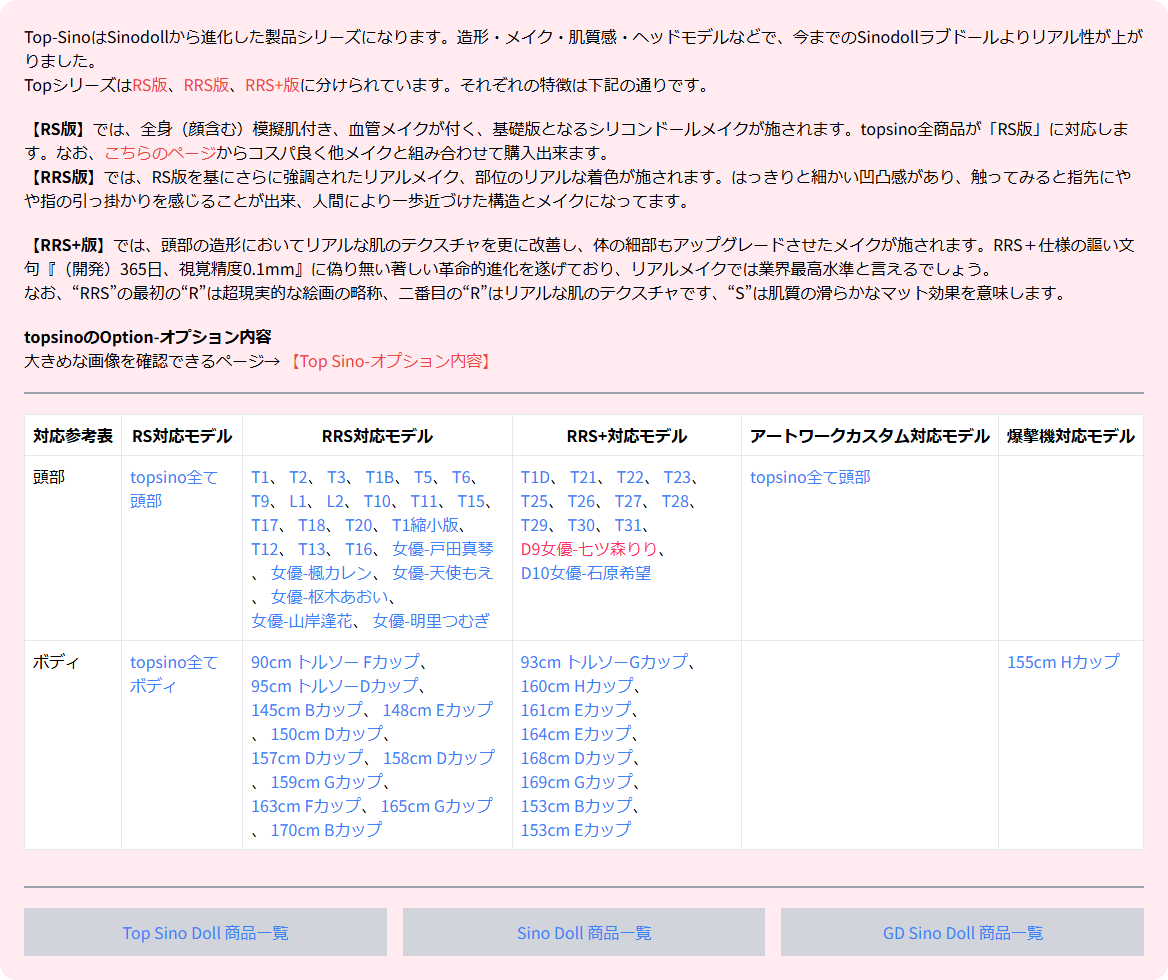Select head model T6 link
Image resolution: width=1168 pixels, height=980 pixels.
tap(462, 477)
